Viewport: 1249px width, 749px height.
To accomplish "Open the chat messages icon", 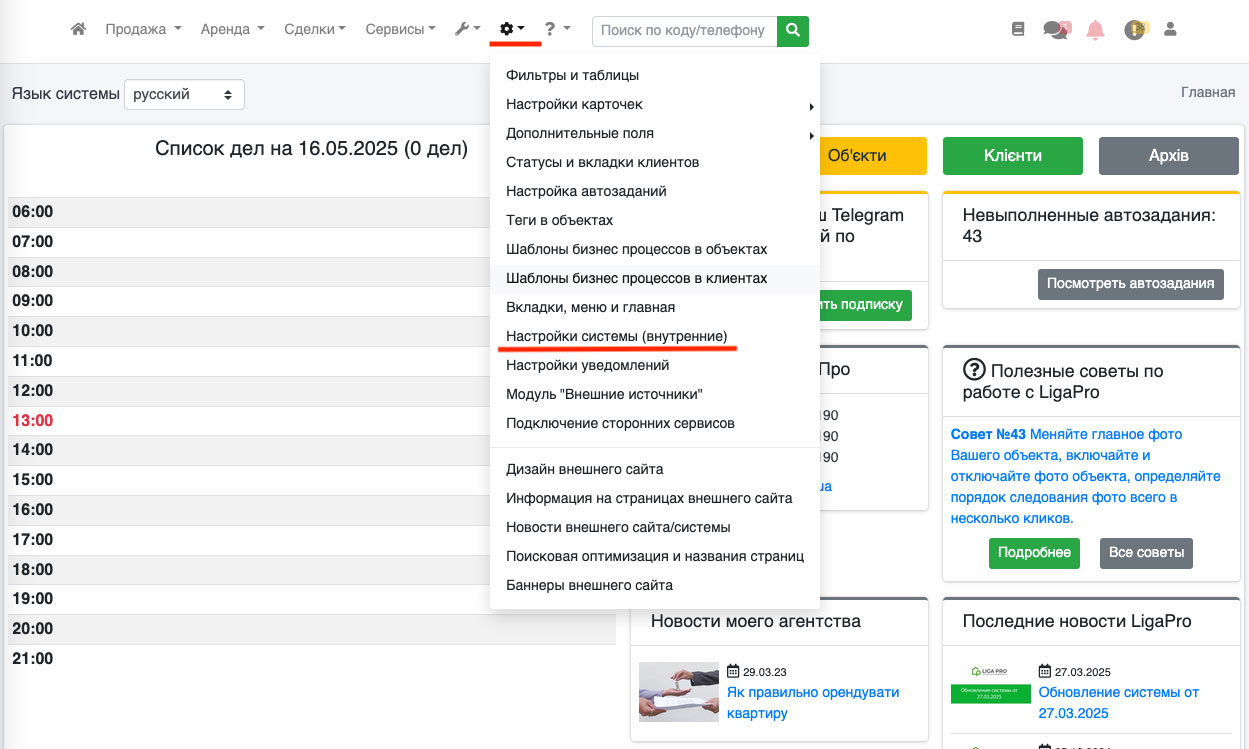I will click(x=1056, y=30).
